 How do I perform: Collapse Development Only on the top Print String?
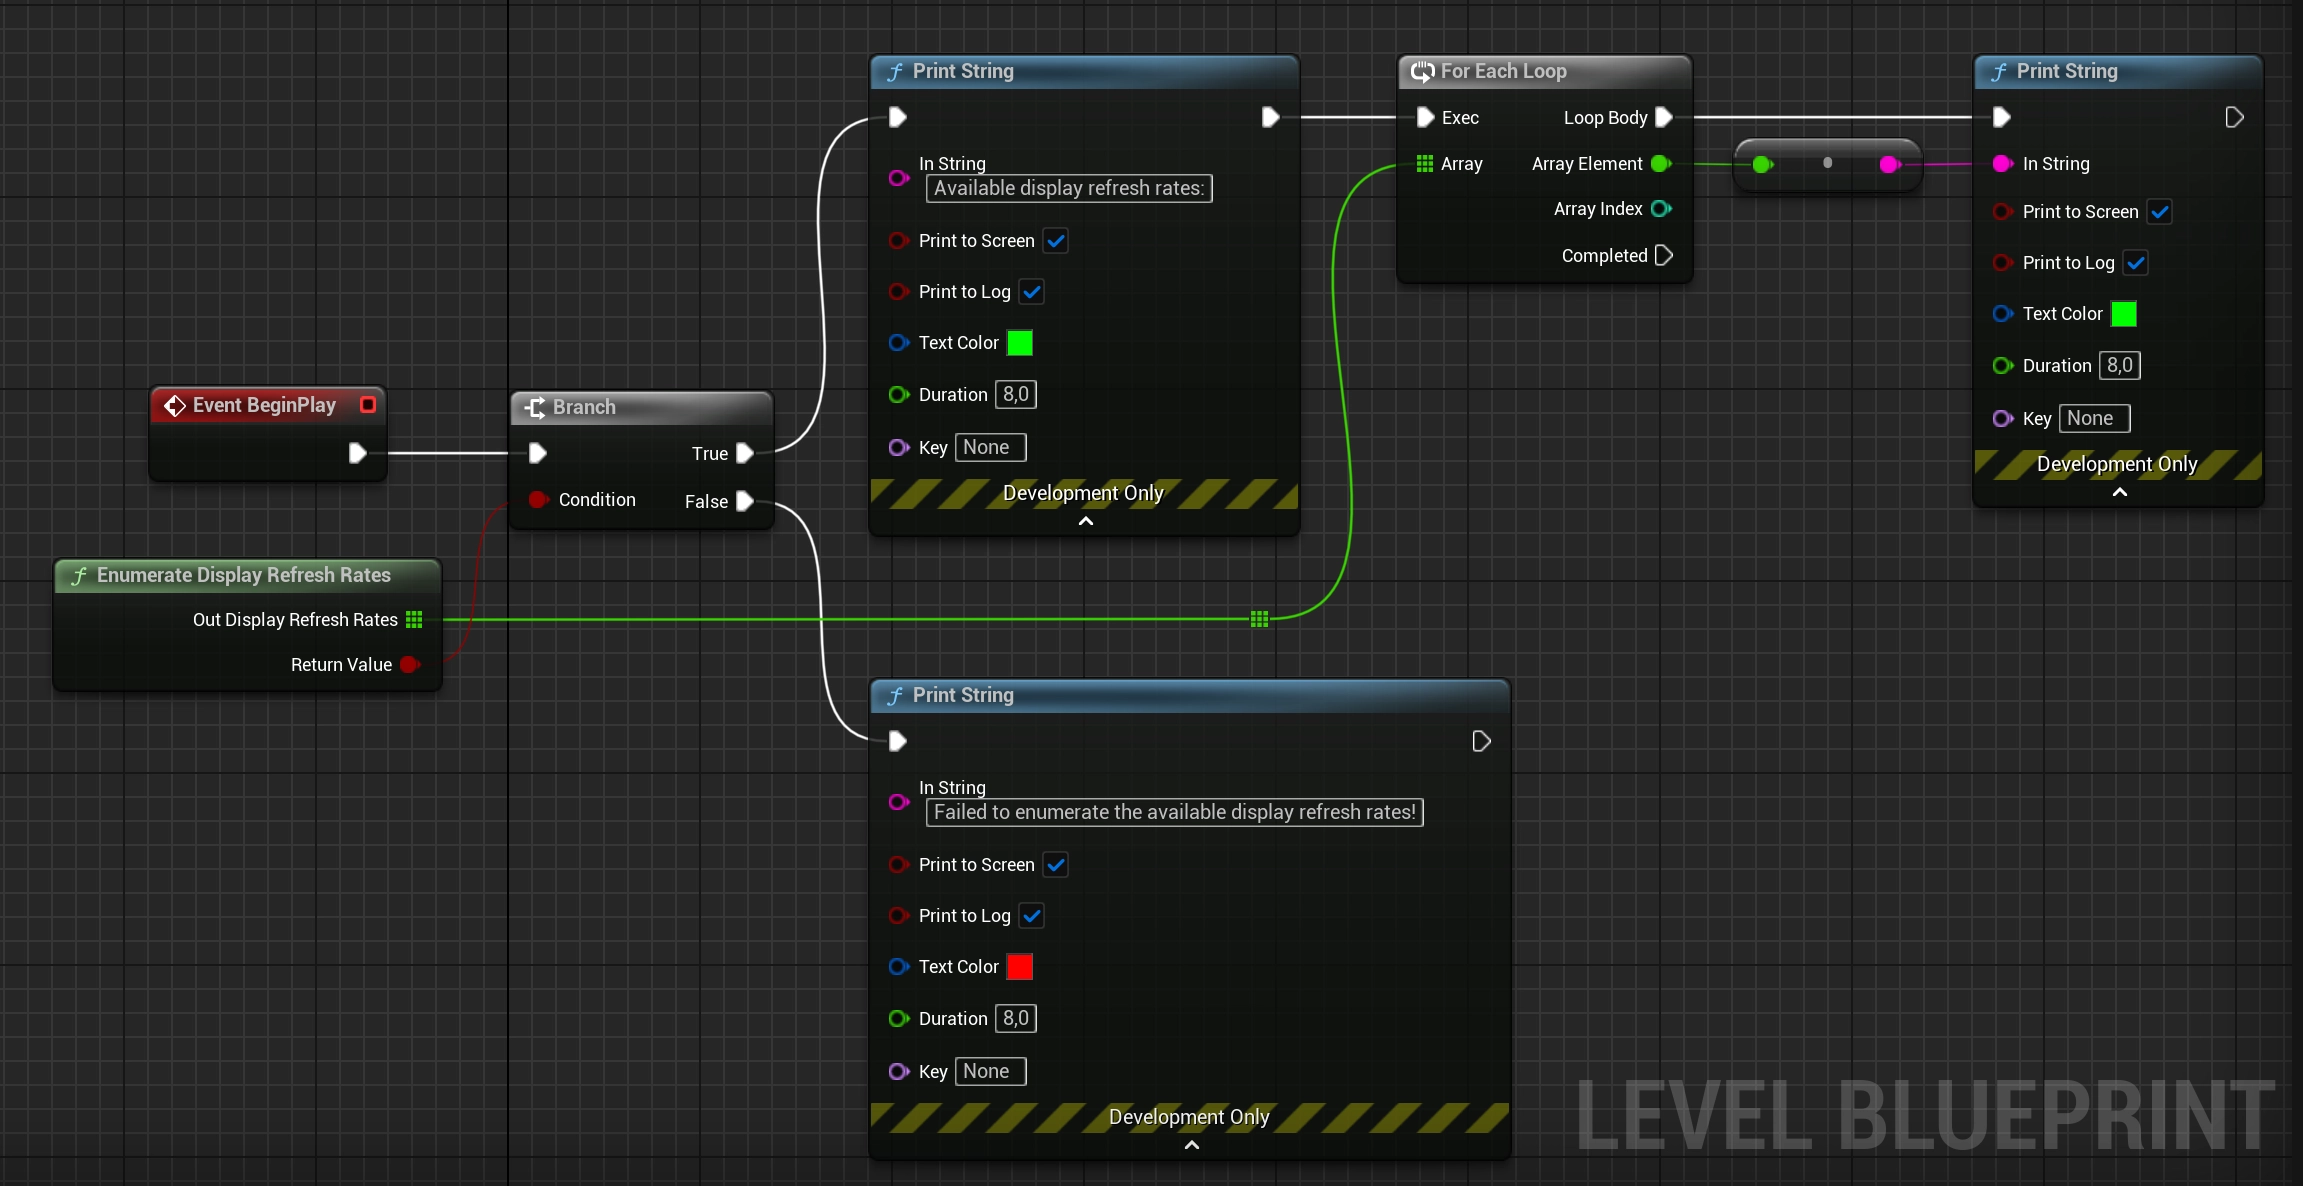click(x=1085, y=521)
